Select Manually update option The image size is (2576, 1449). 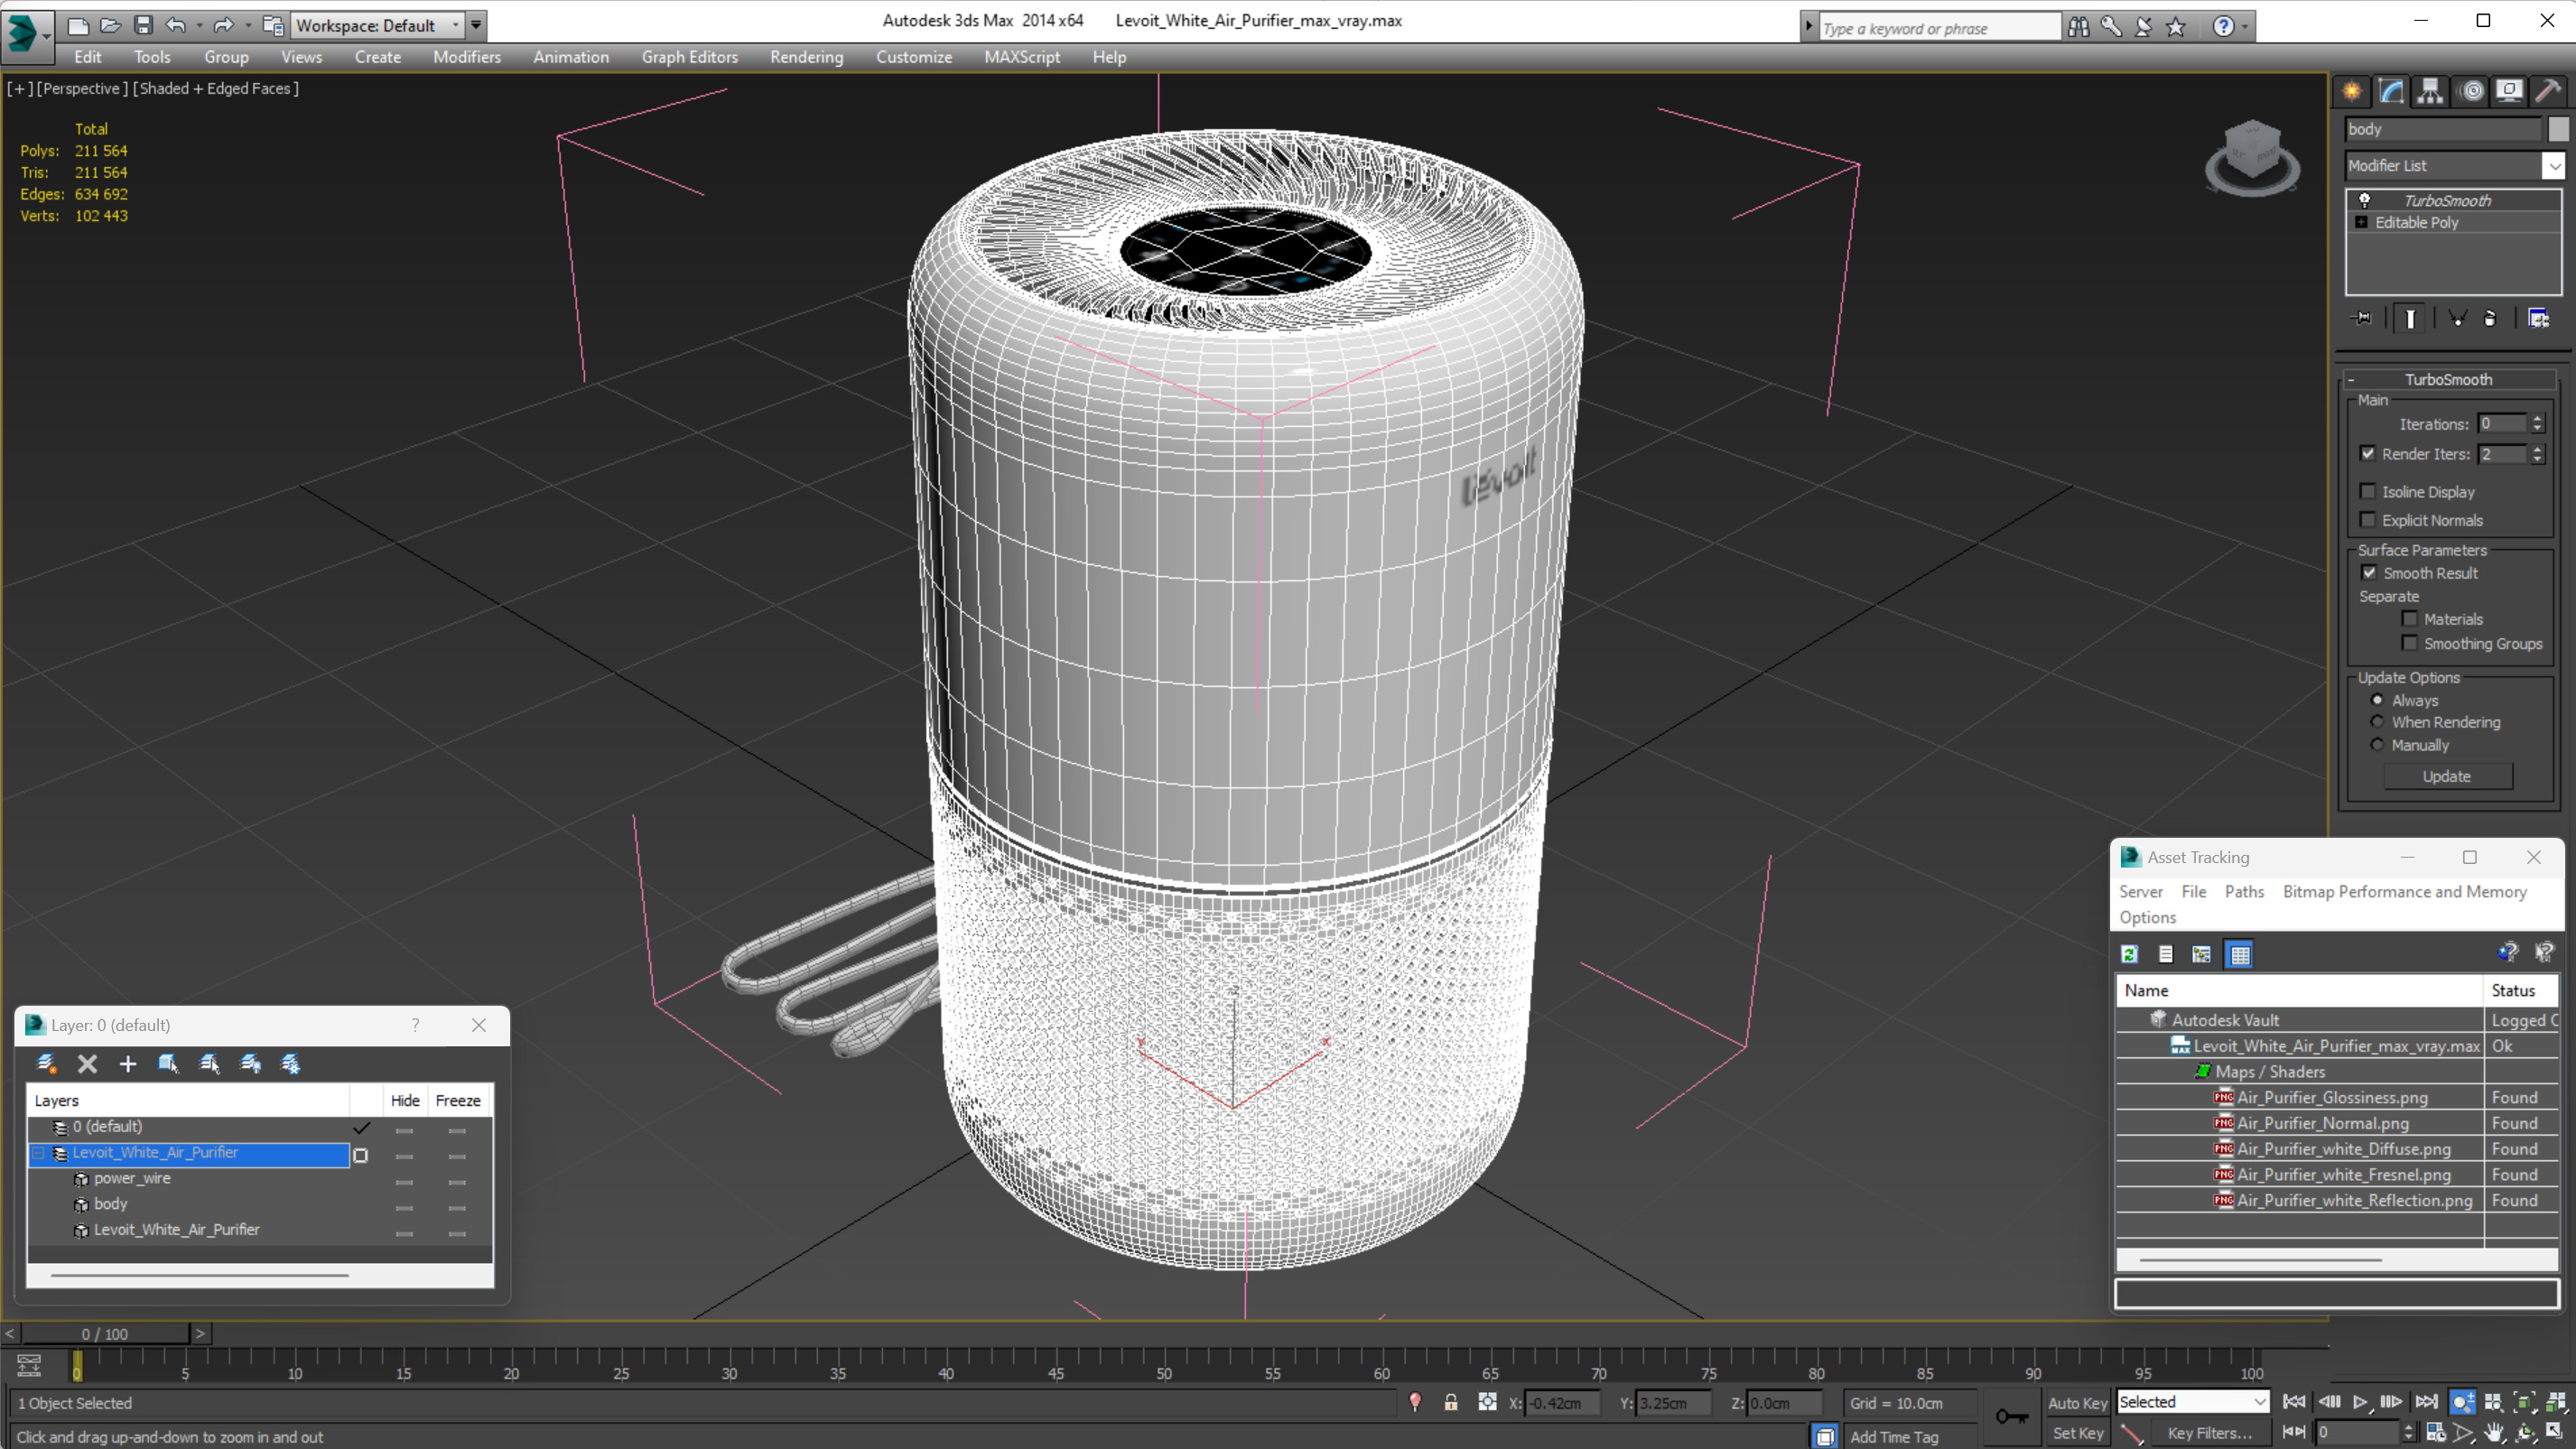pos(2377,745)
